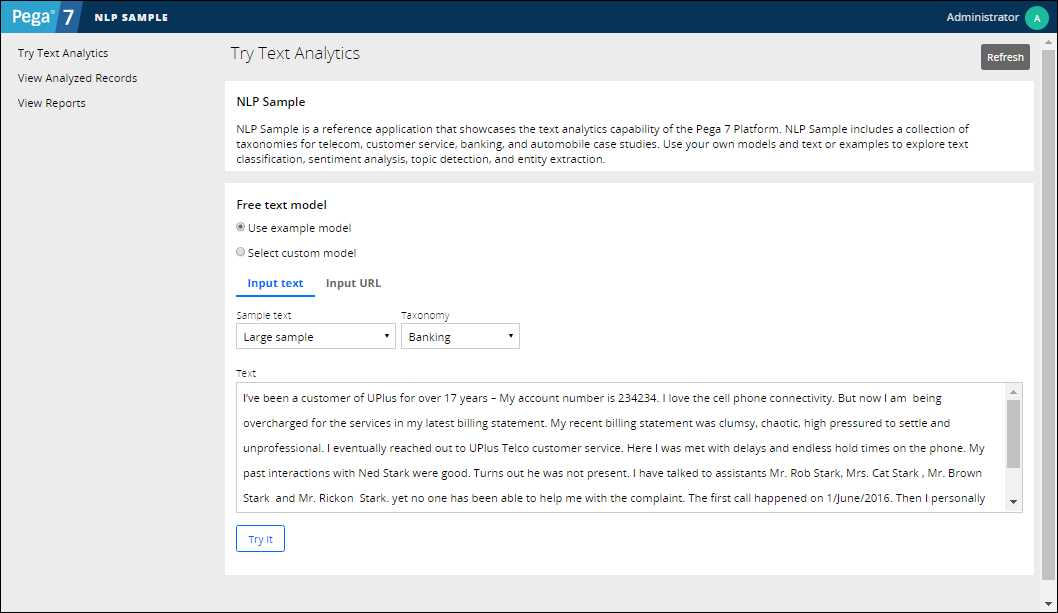The height and width of the screenshot is (613, 1058).
Task: Click the Try it button
Action: point(260,539)
